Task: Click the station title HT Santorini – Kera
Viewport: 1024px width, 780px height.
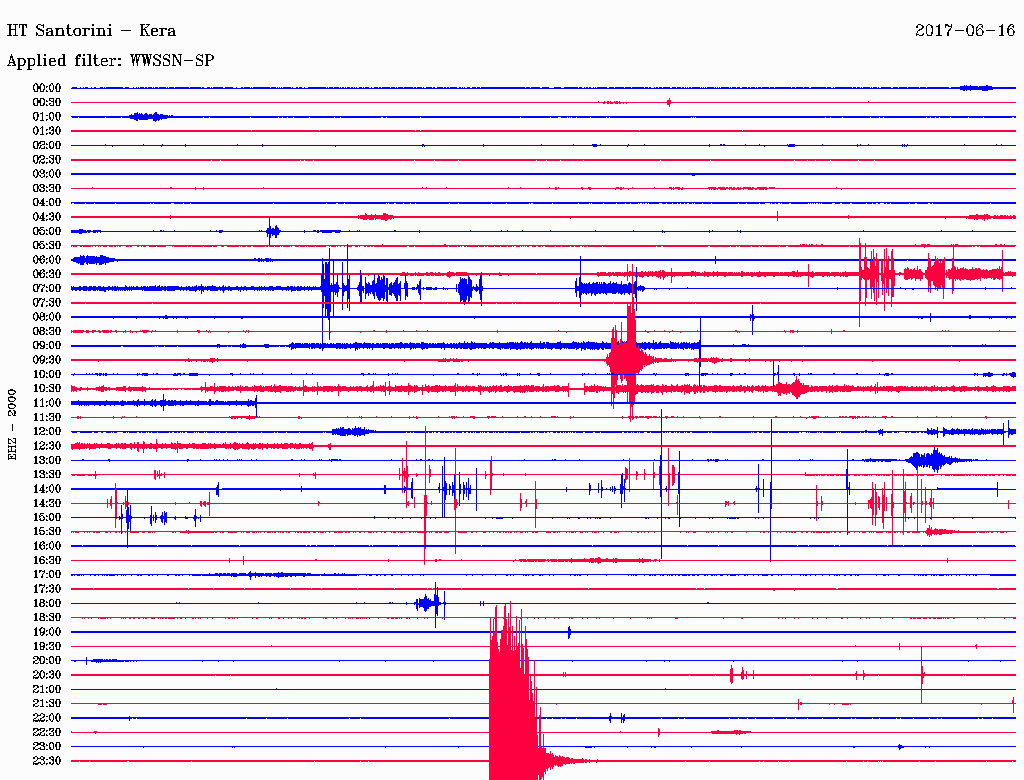Action: click(x=91, y=31)
